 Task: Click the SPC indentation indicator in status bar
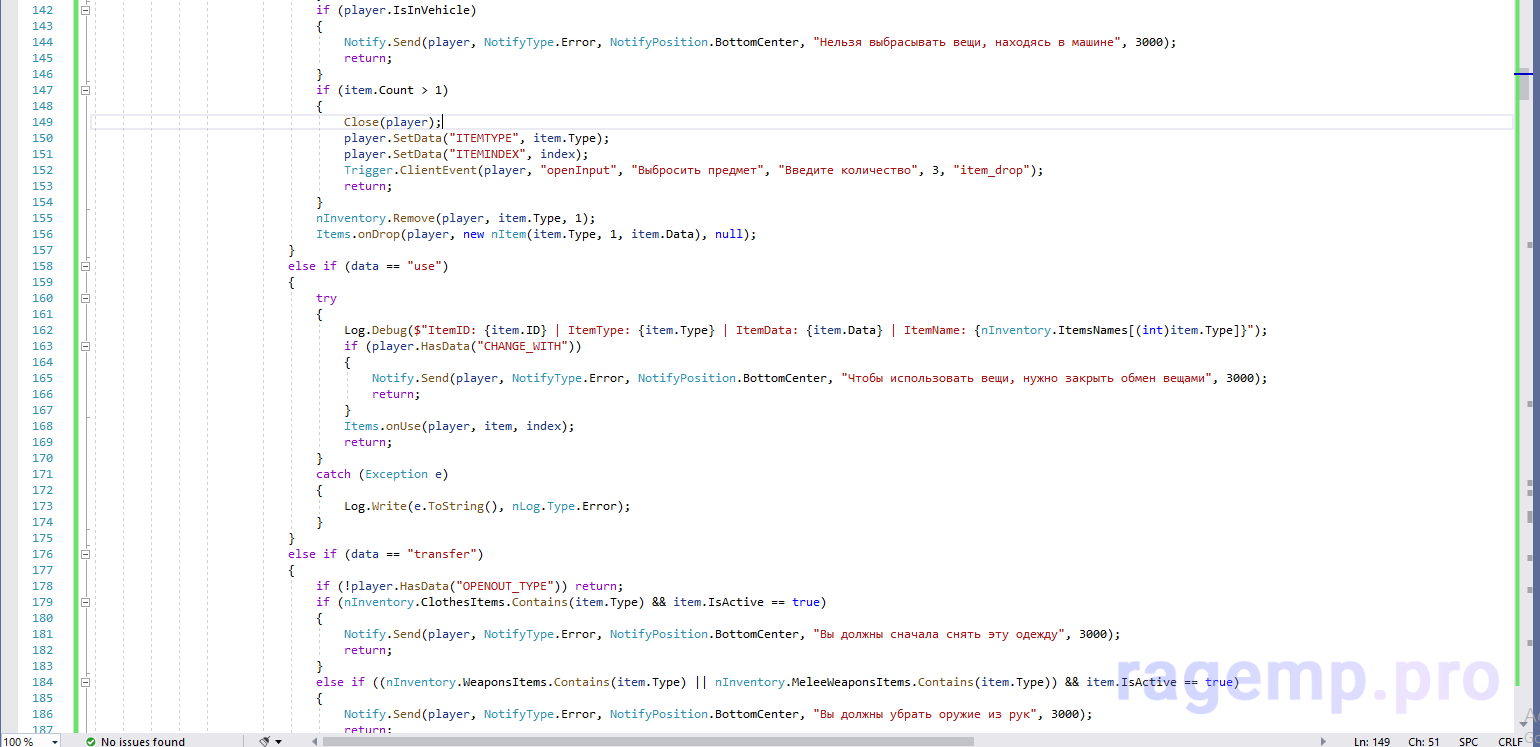[x=1468, y=741]
